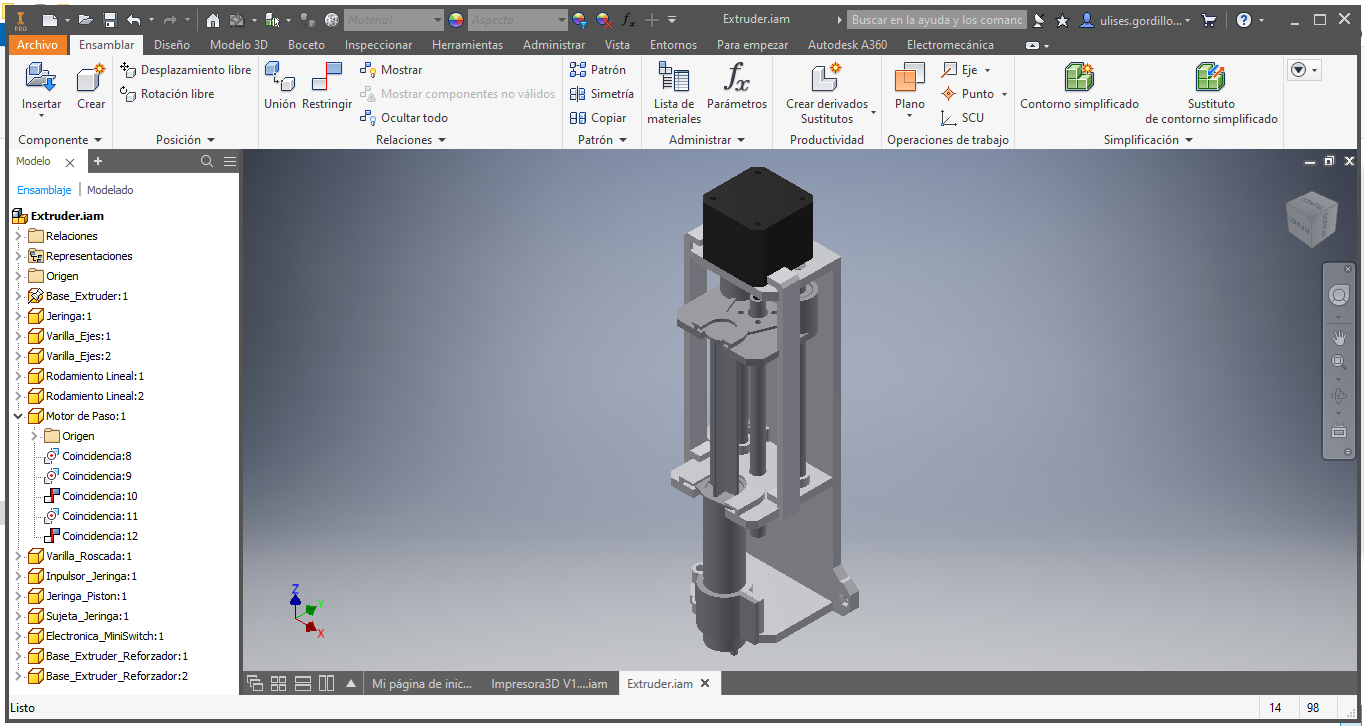Expand the Base_Extruder:1 tree node
Screen dimensions: 1364x726
click(x=18, y=296)
